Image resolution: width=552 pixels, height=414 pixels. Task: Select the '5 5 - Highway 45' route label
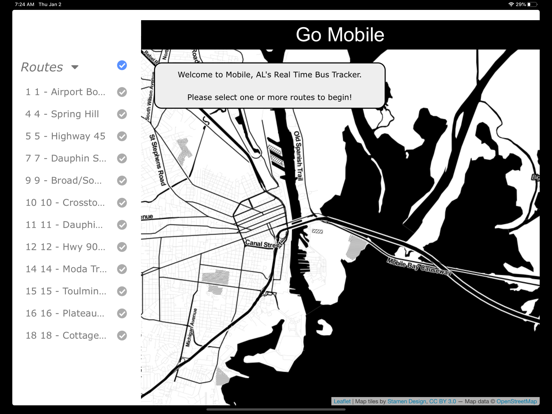coord(65,136)
